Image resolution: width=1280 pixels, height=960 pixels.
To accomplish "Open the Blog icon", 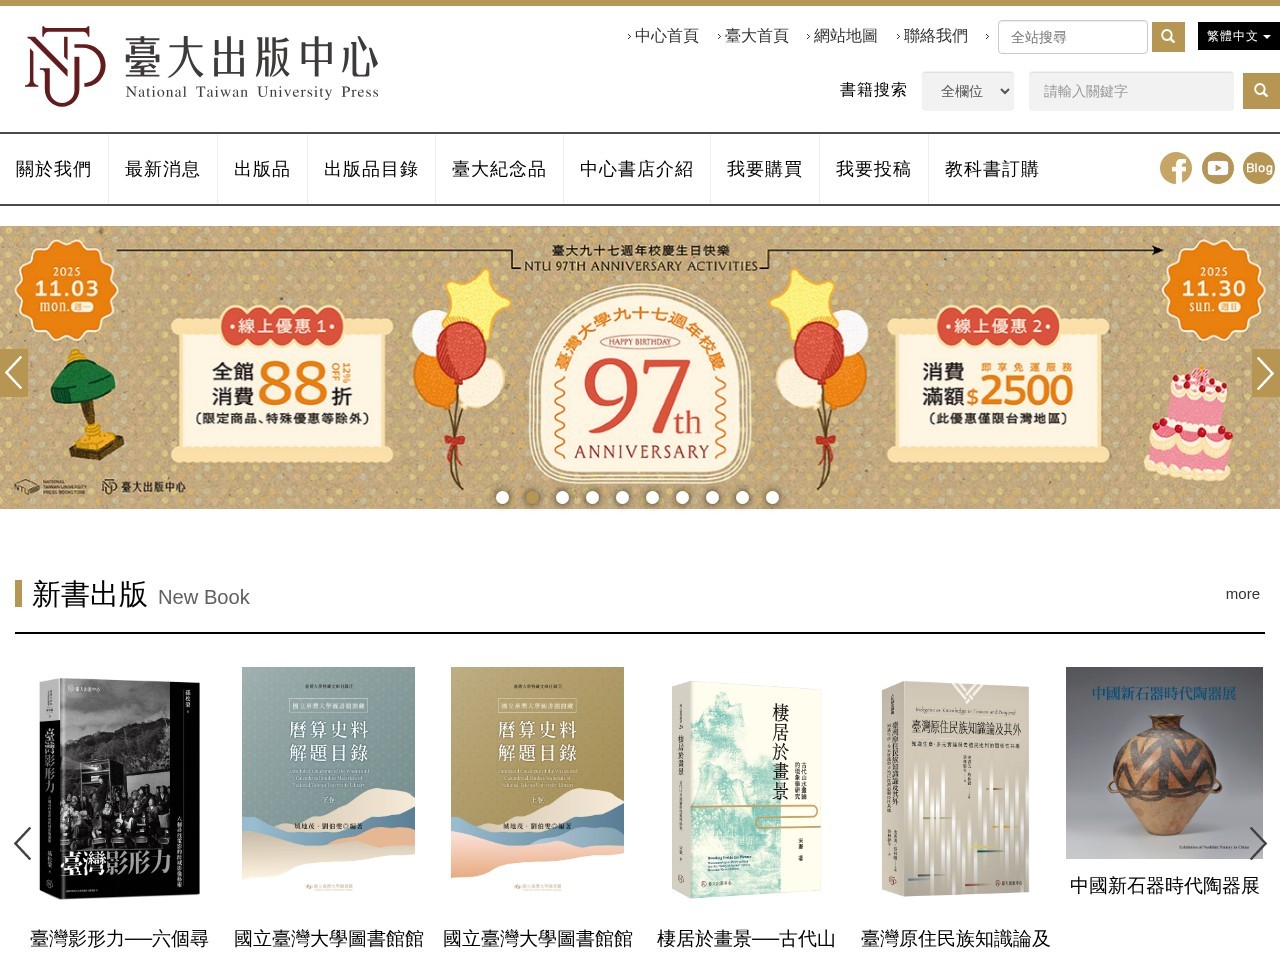I will [1259, 168].
